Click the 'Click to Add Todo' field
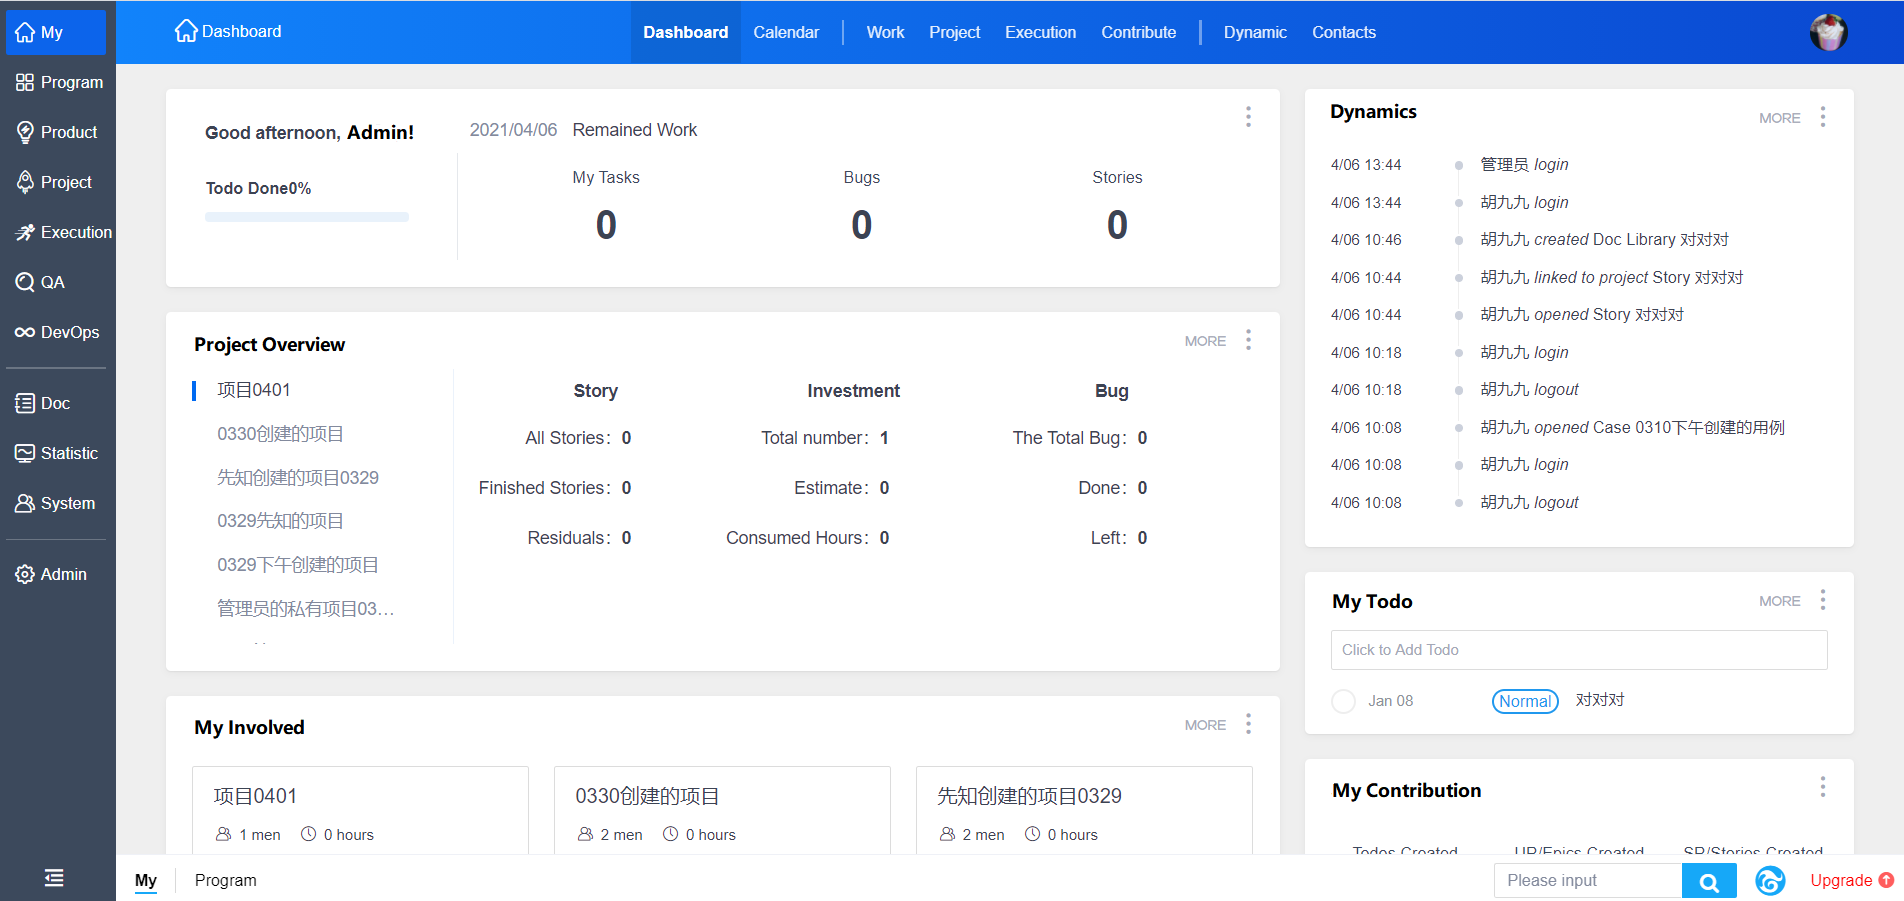The width and height of the screenshot is (1904, 901). pyautogui.click(x=1578, y=650)
